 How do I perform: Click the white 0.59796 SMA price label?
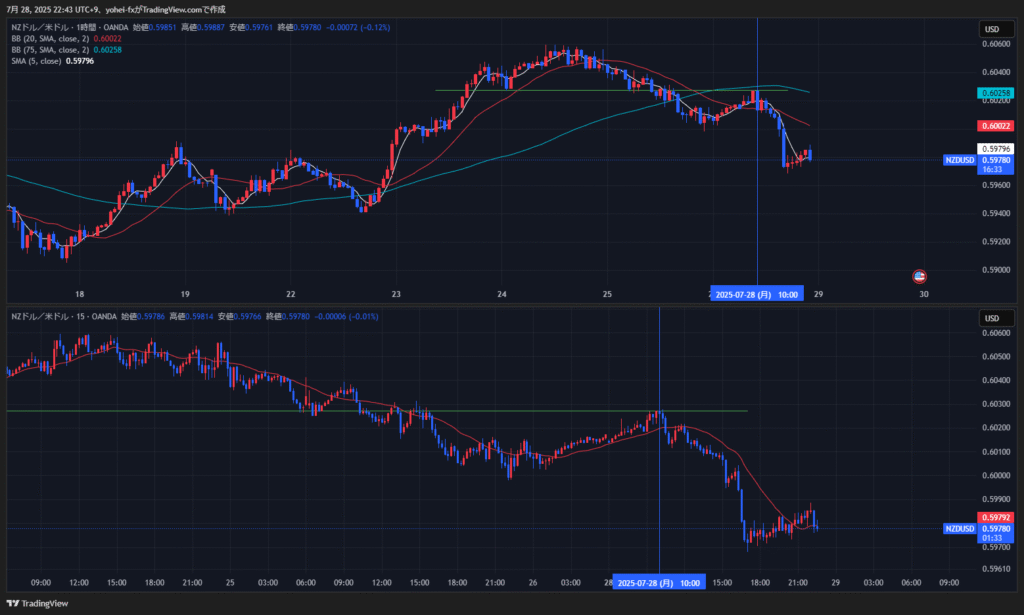995,149
